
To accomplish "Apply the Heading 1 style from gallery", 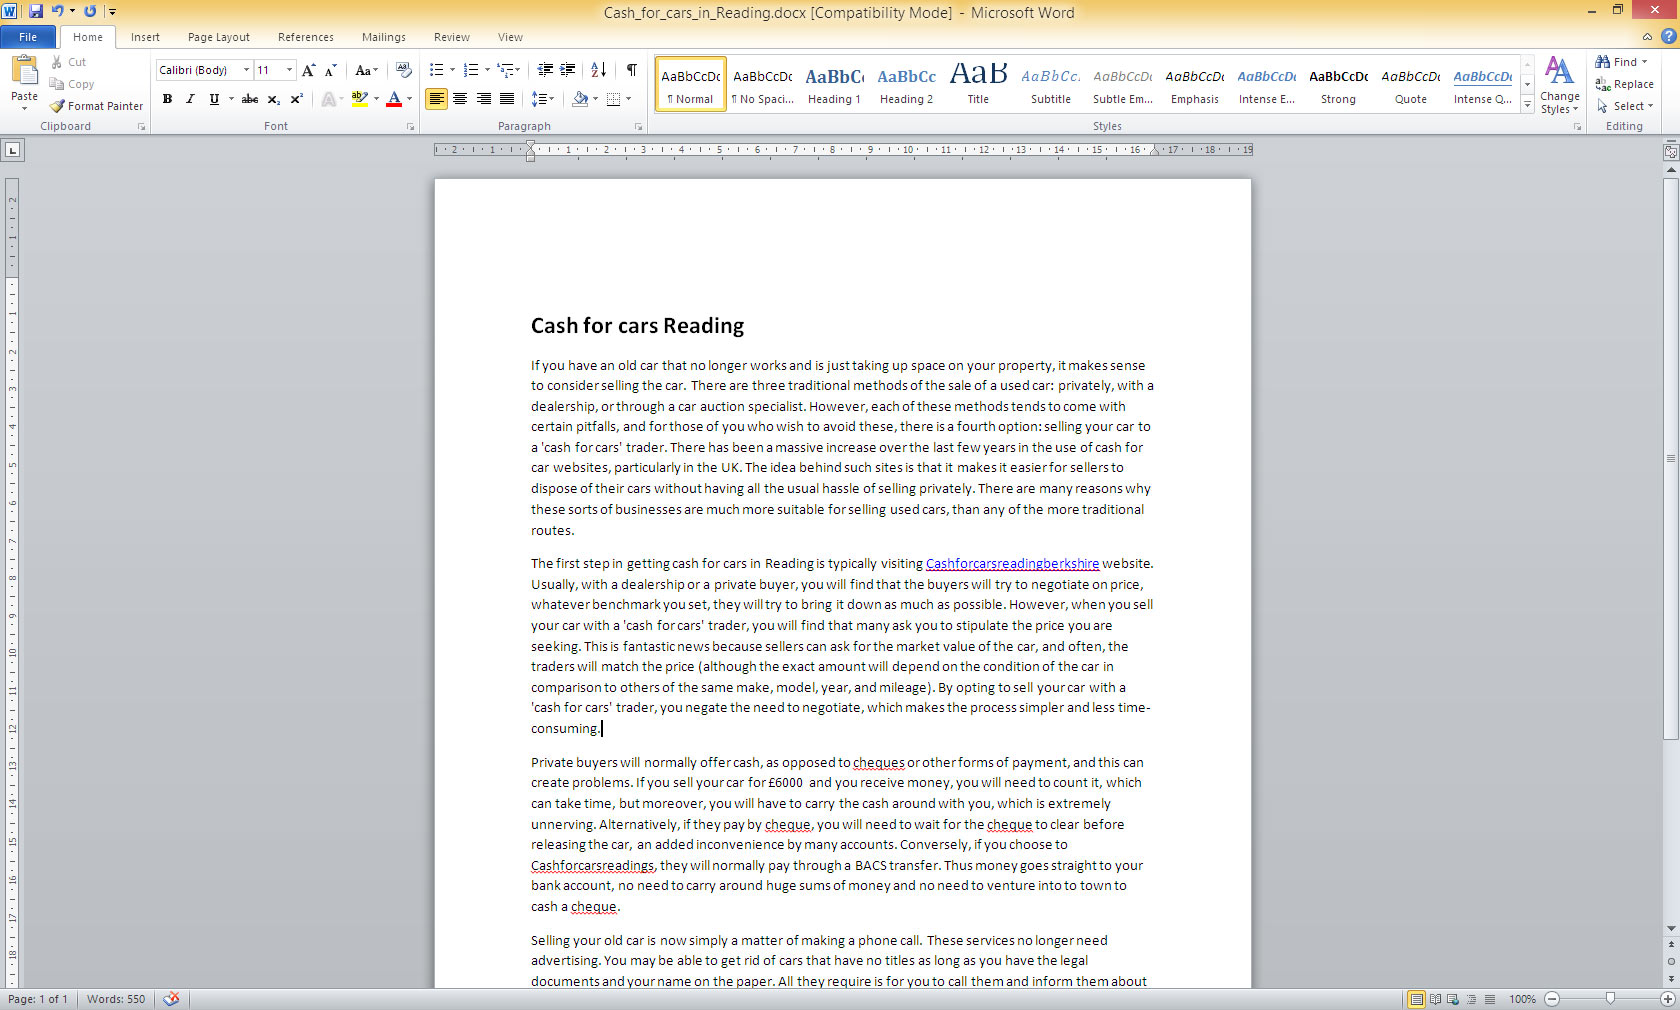I will pyautogui.click(x=834, y=84).
